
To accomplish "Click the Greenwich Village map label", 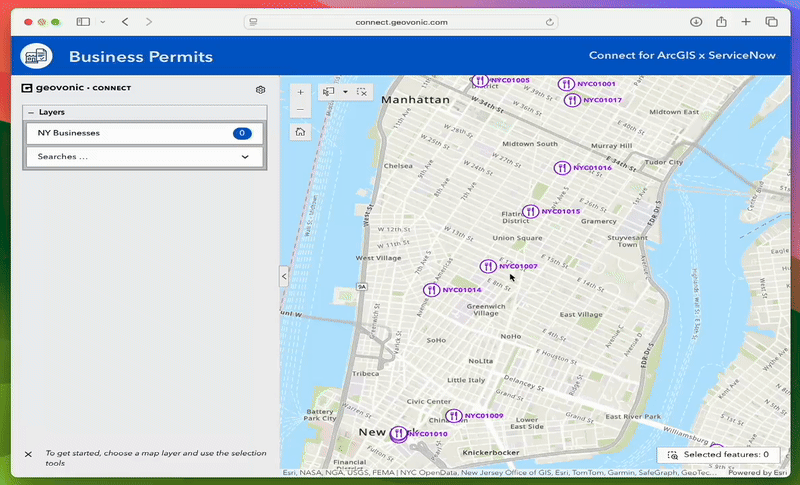I will pyautogui.click(x=486, y=310).
